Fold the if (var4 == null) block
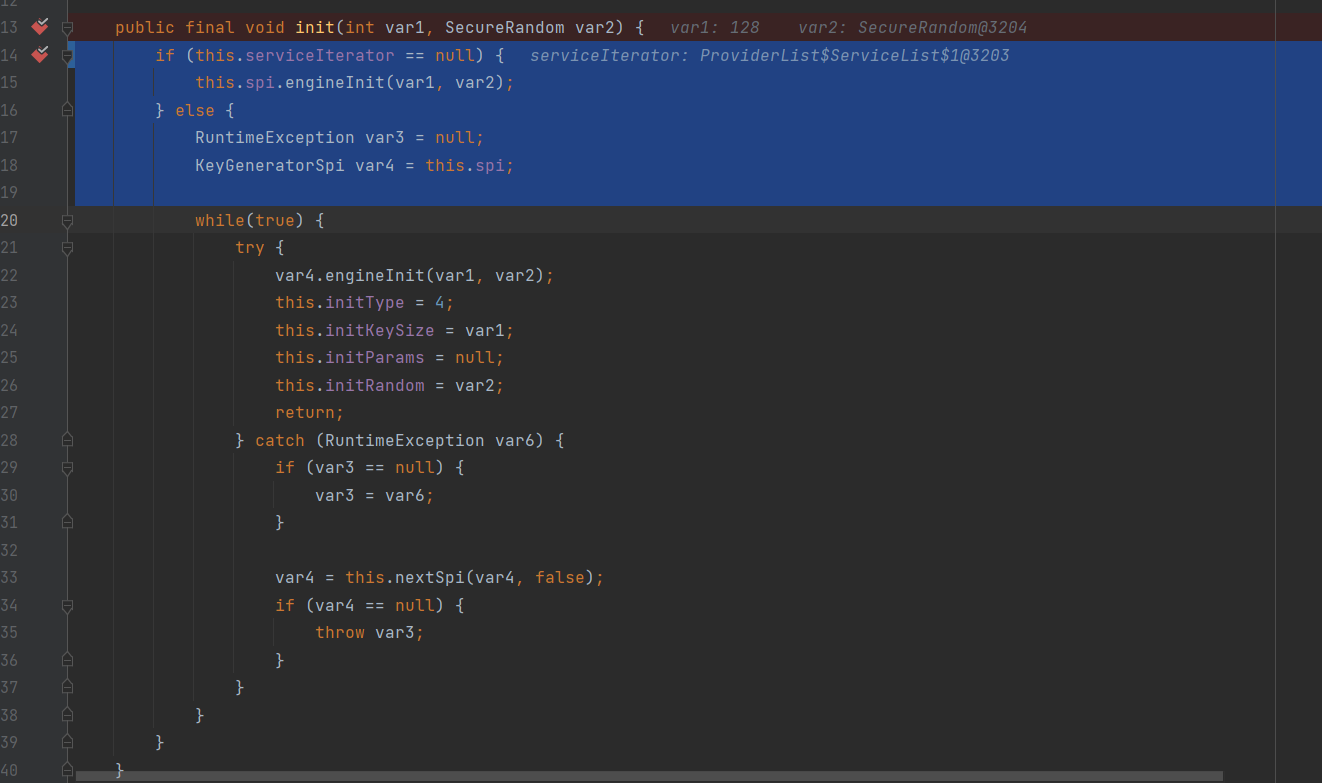This screenshot has width=1322, height=783. (67, 605)
